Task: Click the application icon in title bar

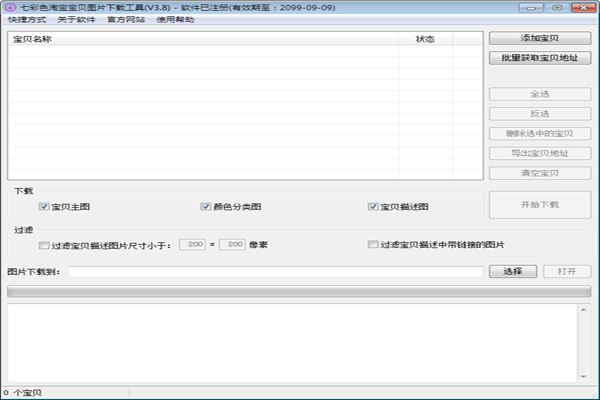Action: [x=8, y=6]
